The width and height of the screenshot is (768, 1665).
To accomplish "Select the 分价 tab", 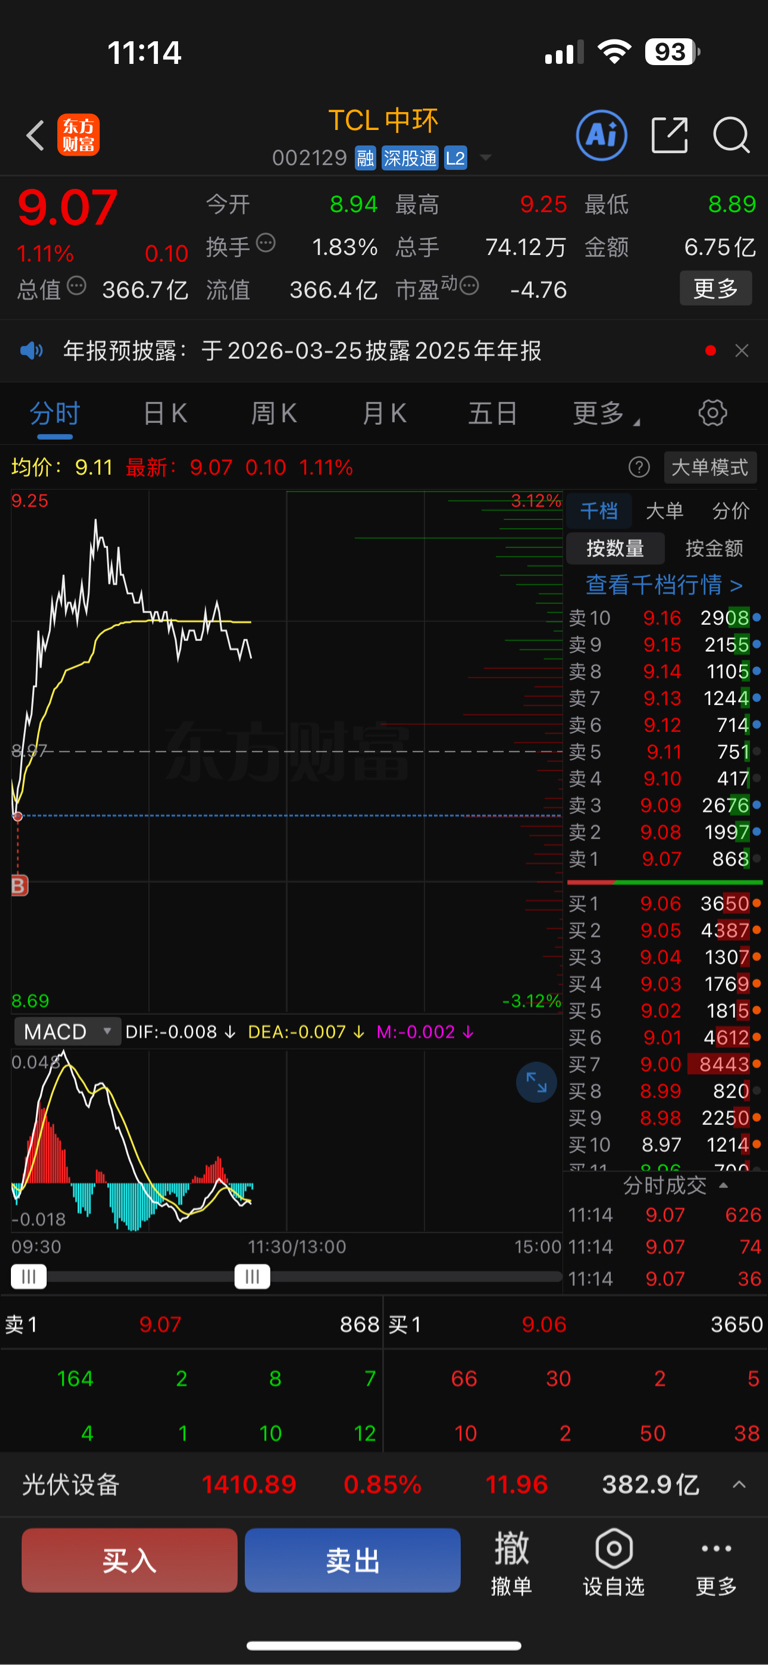I will pyautogui.click(x=731, y=511).
